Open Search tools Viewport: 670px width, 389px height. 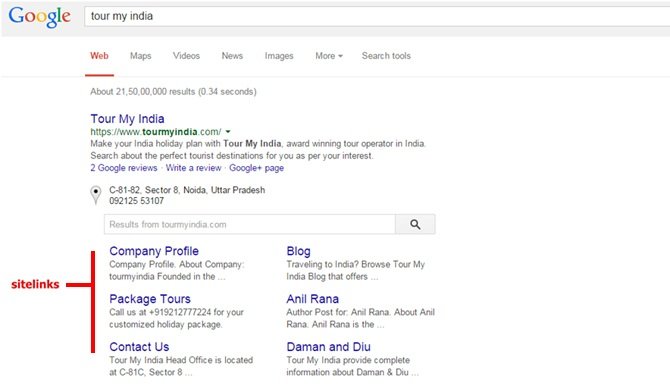point(386,56)
